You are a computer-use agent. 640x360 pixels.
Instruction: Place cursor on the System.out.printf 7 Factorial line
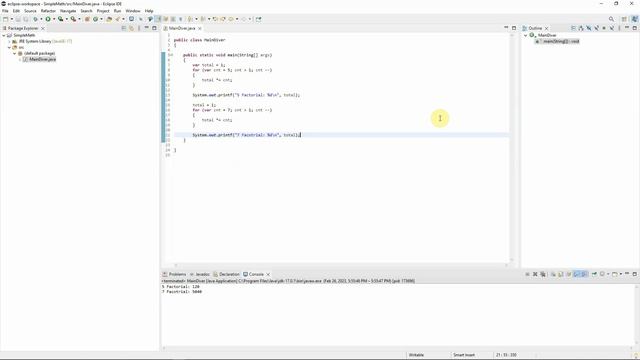pyautogui.click(x=246, y=135)
